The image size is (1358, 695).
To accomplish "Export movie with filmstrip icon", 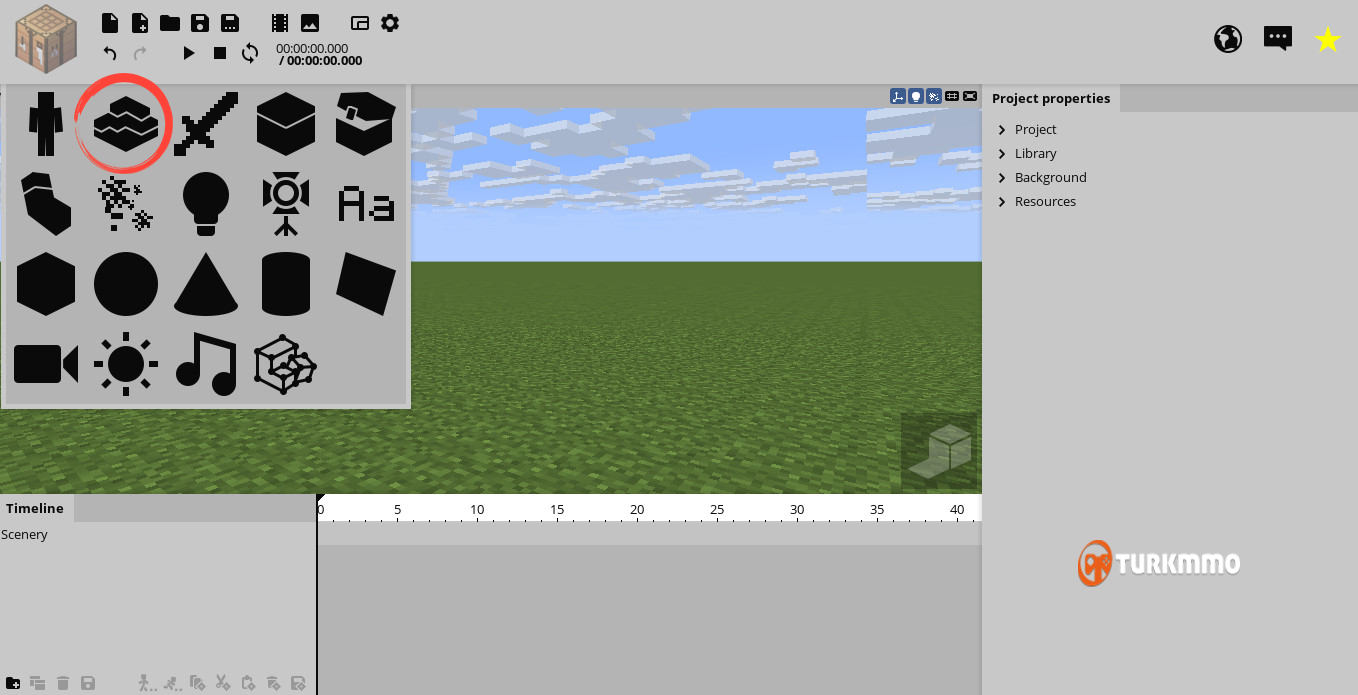I will click(280, 22).
